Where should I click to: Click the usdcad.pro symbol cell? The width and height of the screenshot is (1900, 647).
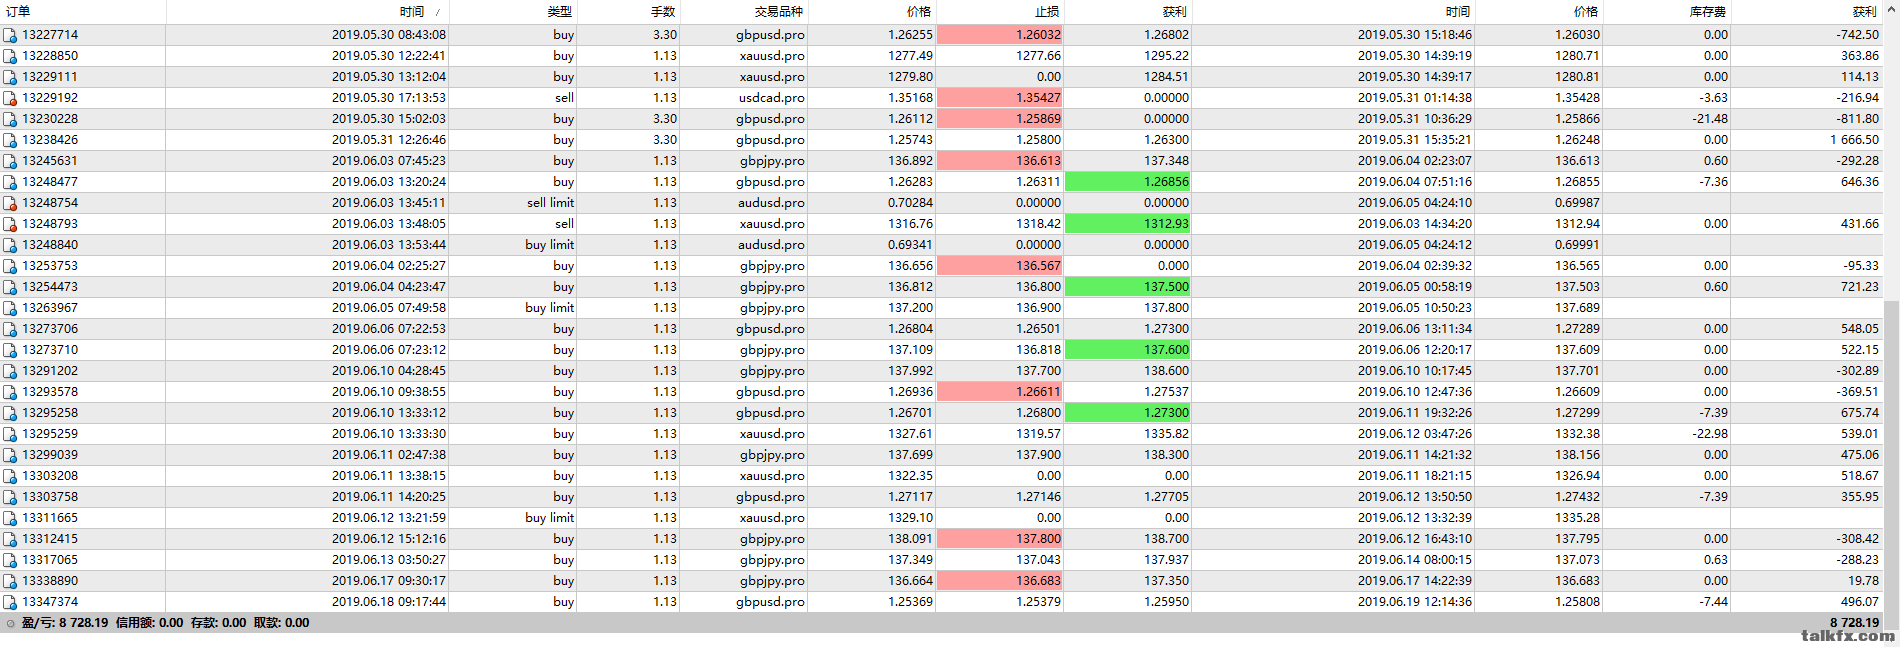click(771, 98)
